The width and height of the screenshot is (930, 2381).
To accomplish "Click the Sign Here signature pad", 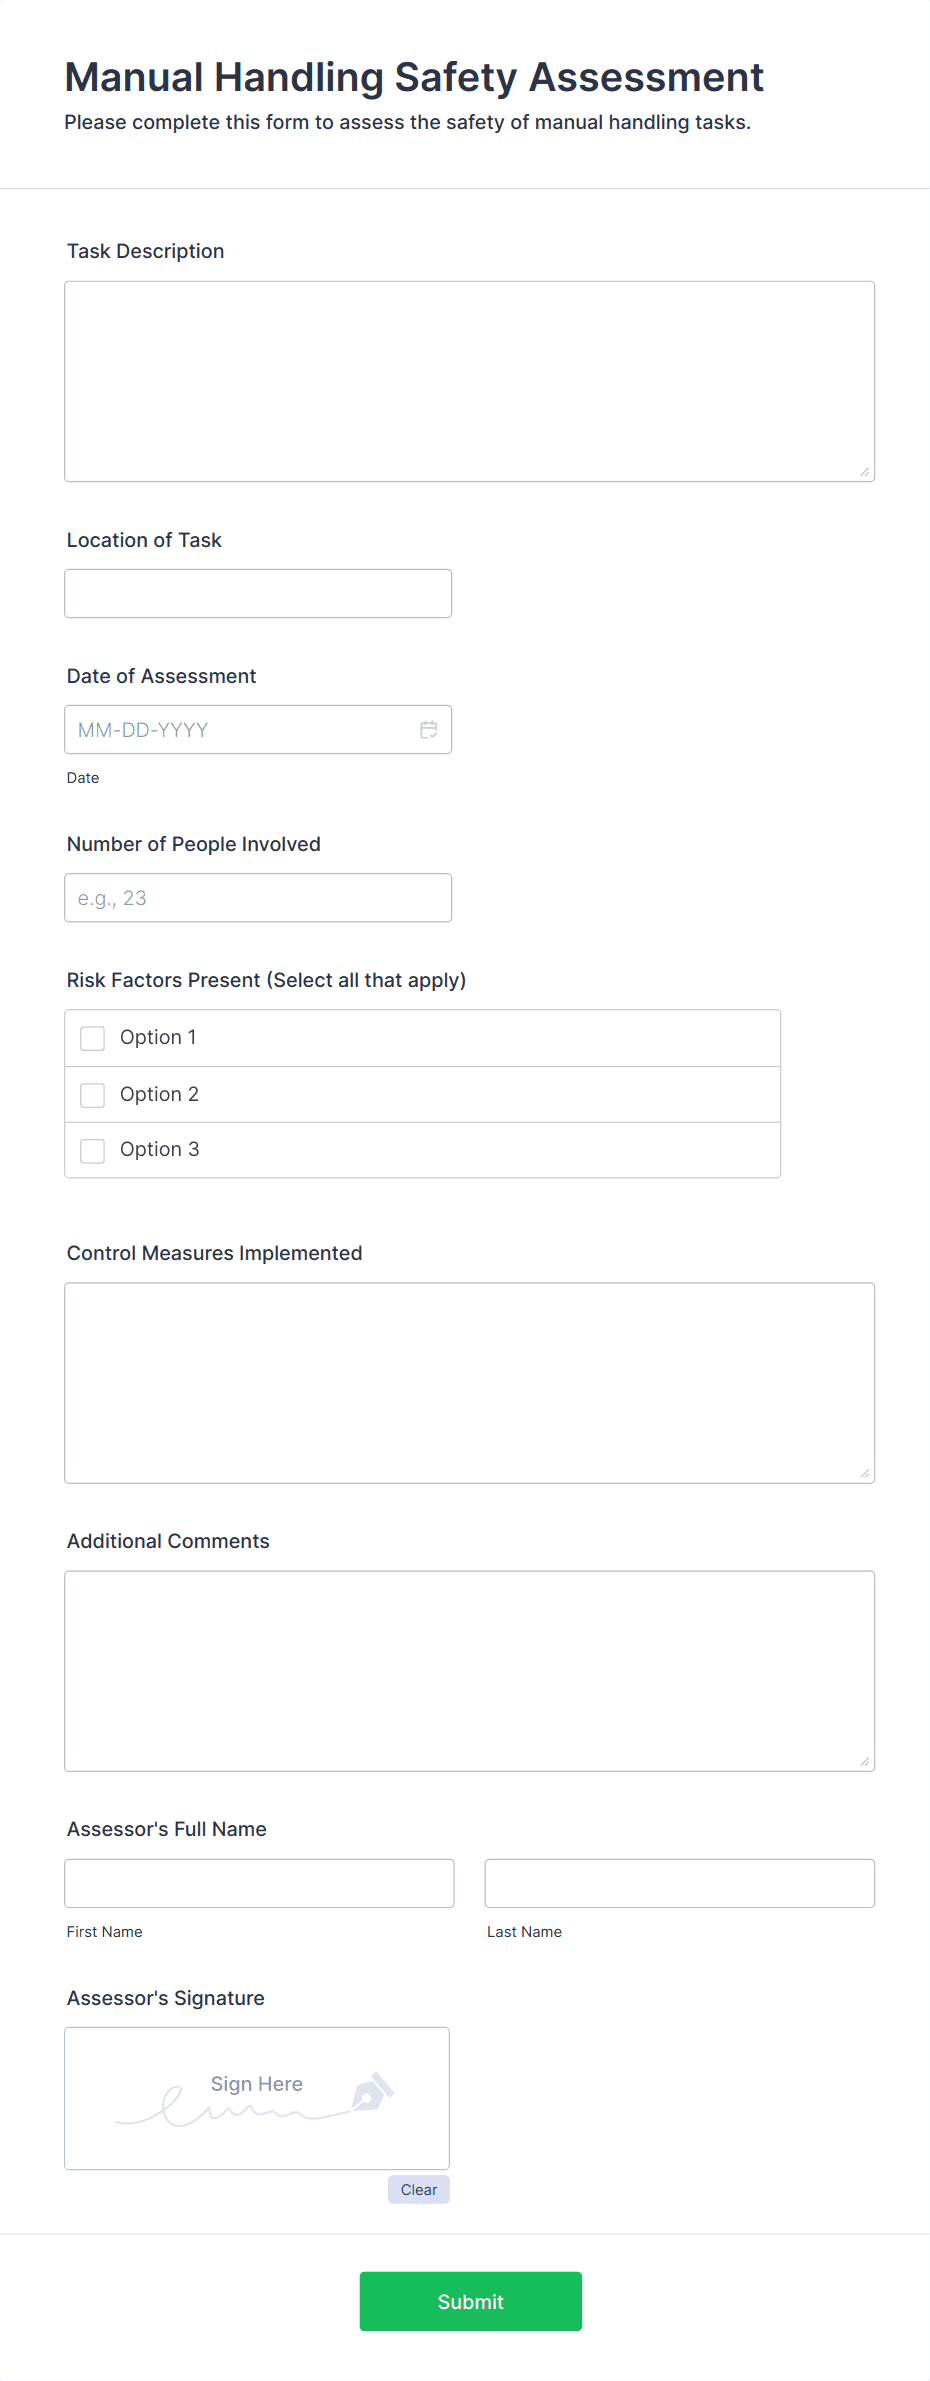I will (256, 2098).
